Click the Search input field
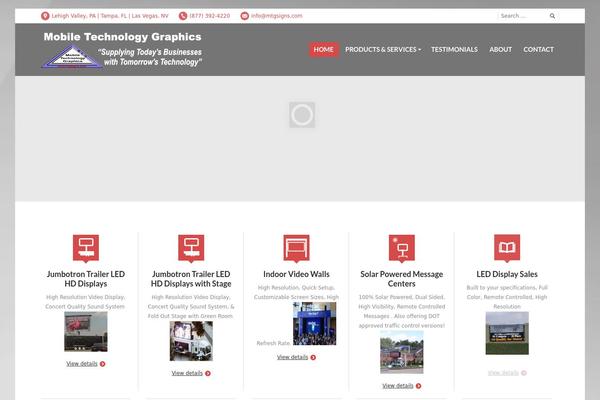 (x=522, y=16)
